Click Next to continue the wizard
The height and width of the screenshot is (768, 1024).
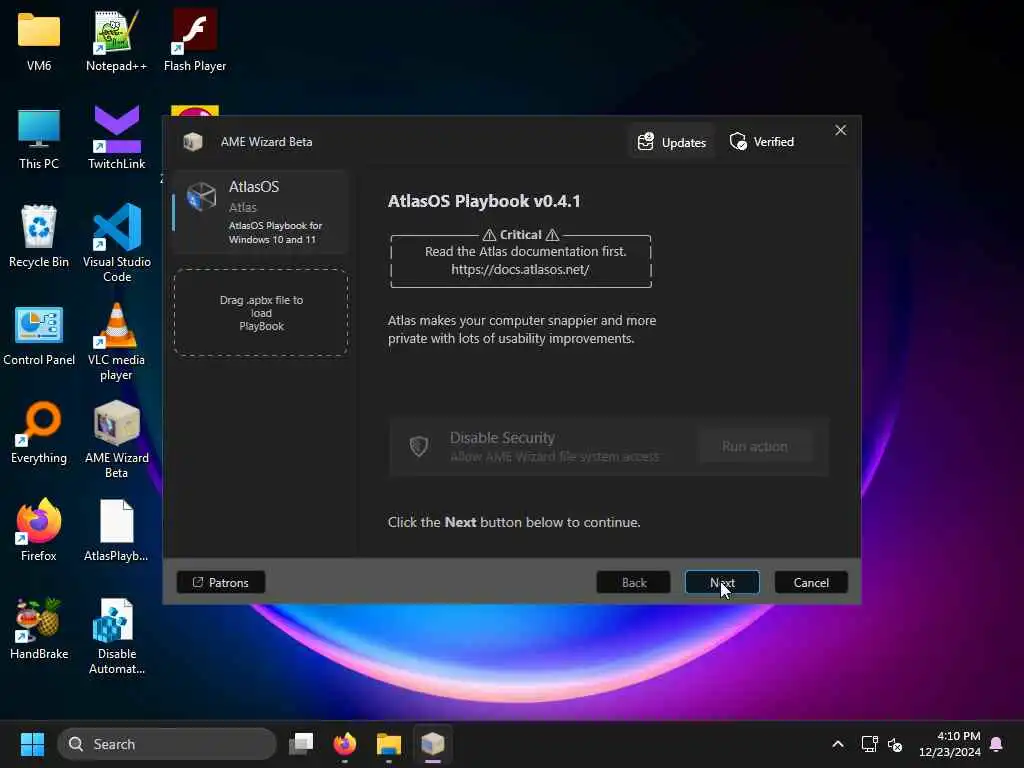[x=722, y=582]
